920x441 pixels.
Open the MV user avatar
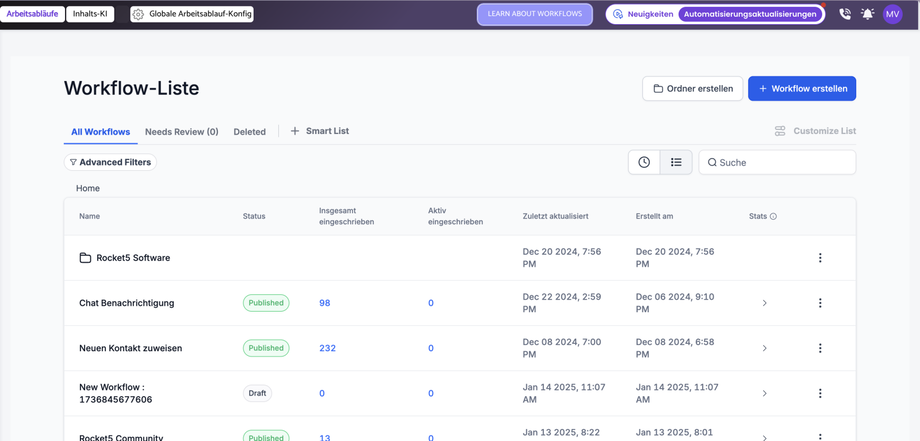point(893,14)
